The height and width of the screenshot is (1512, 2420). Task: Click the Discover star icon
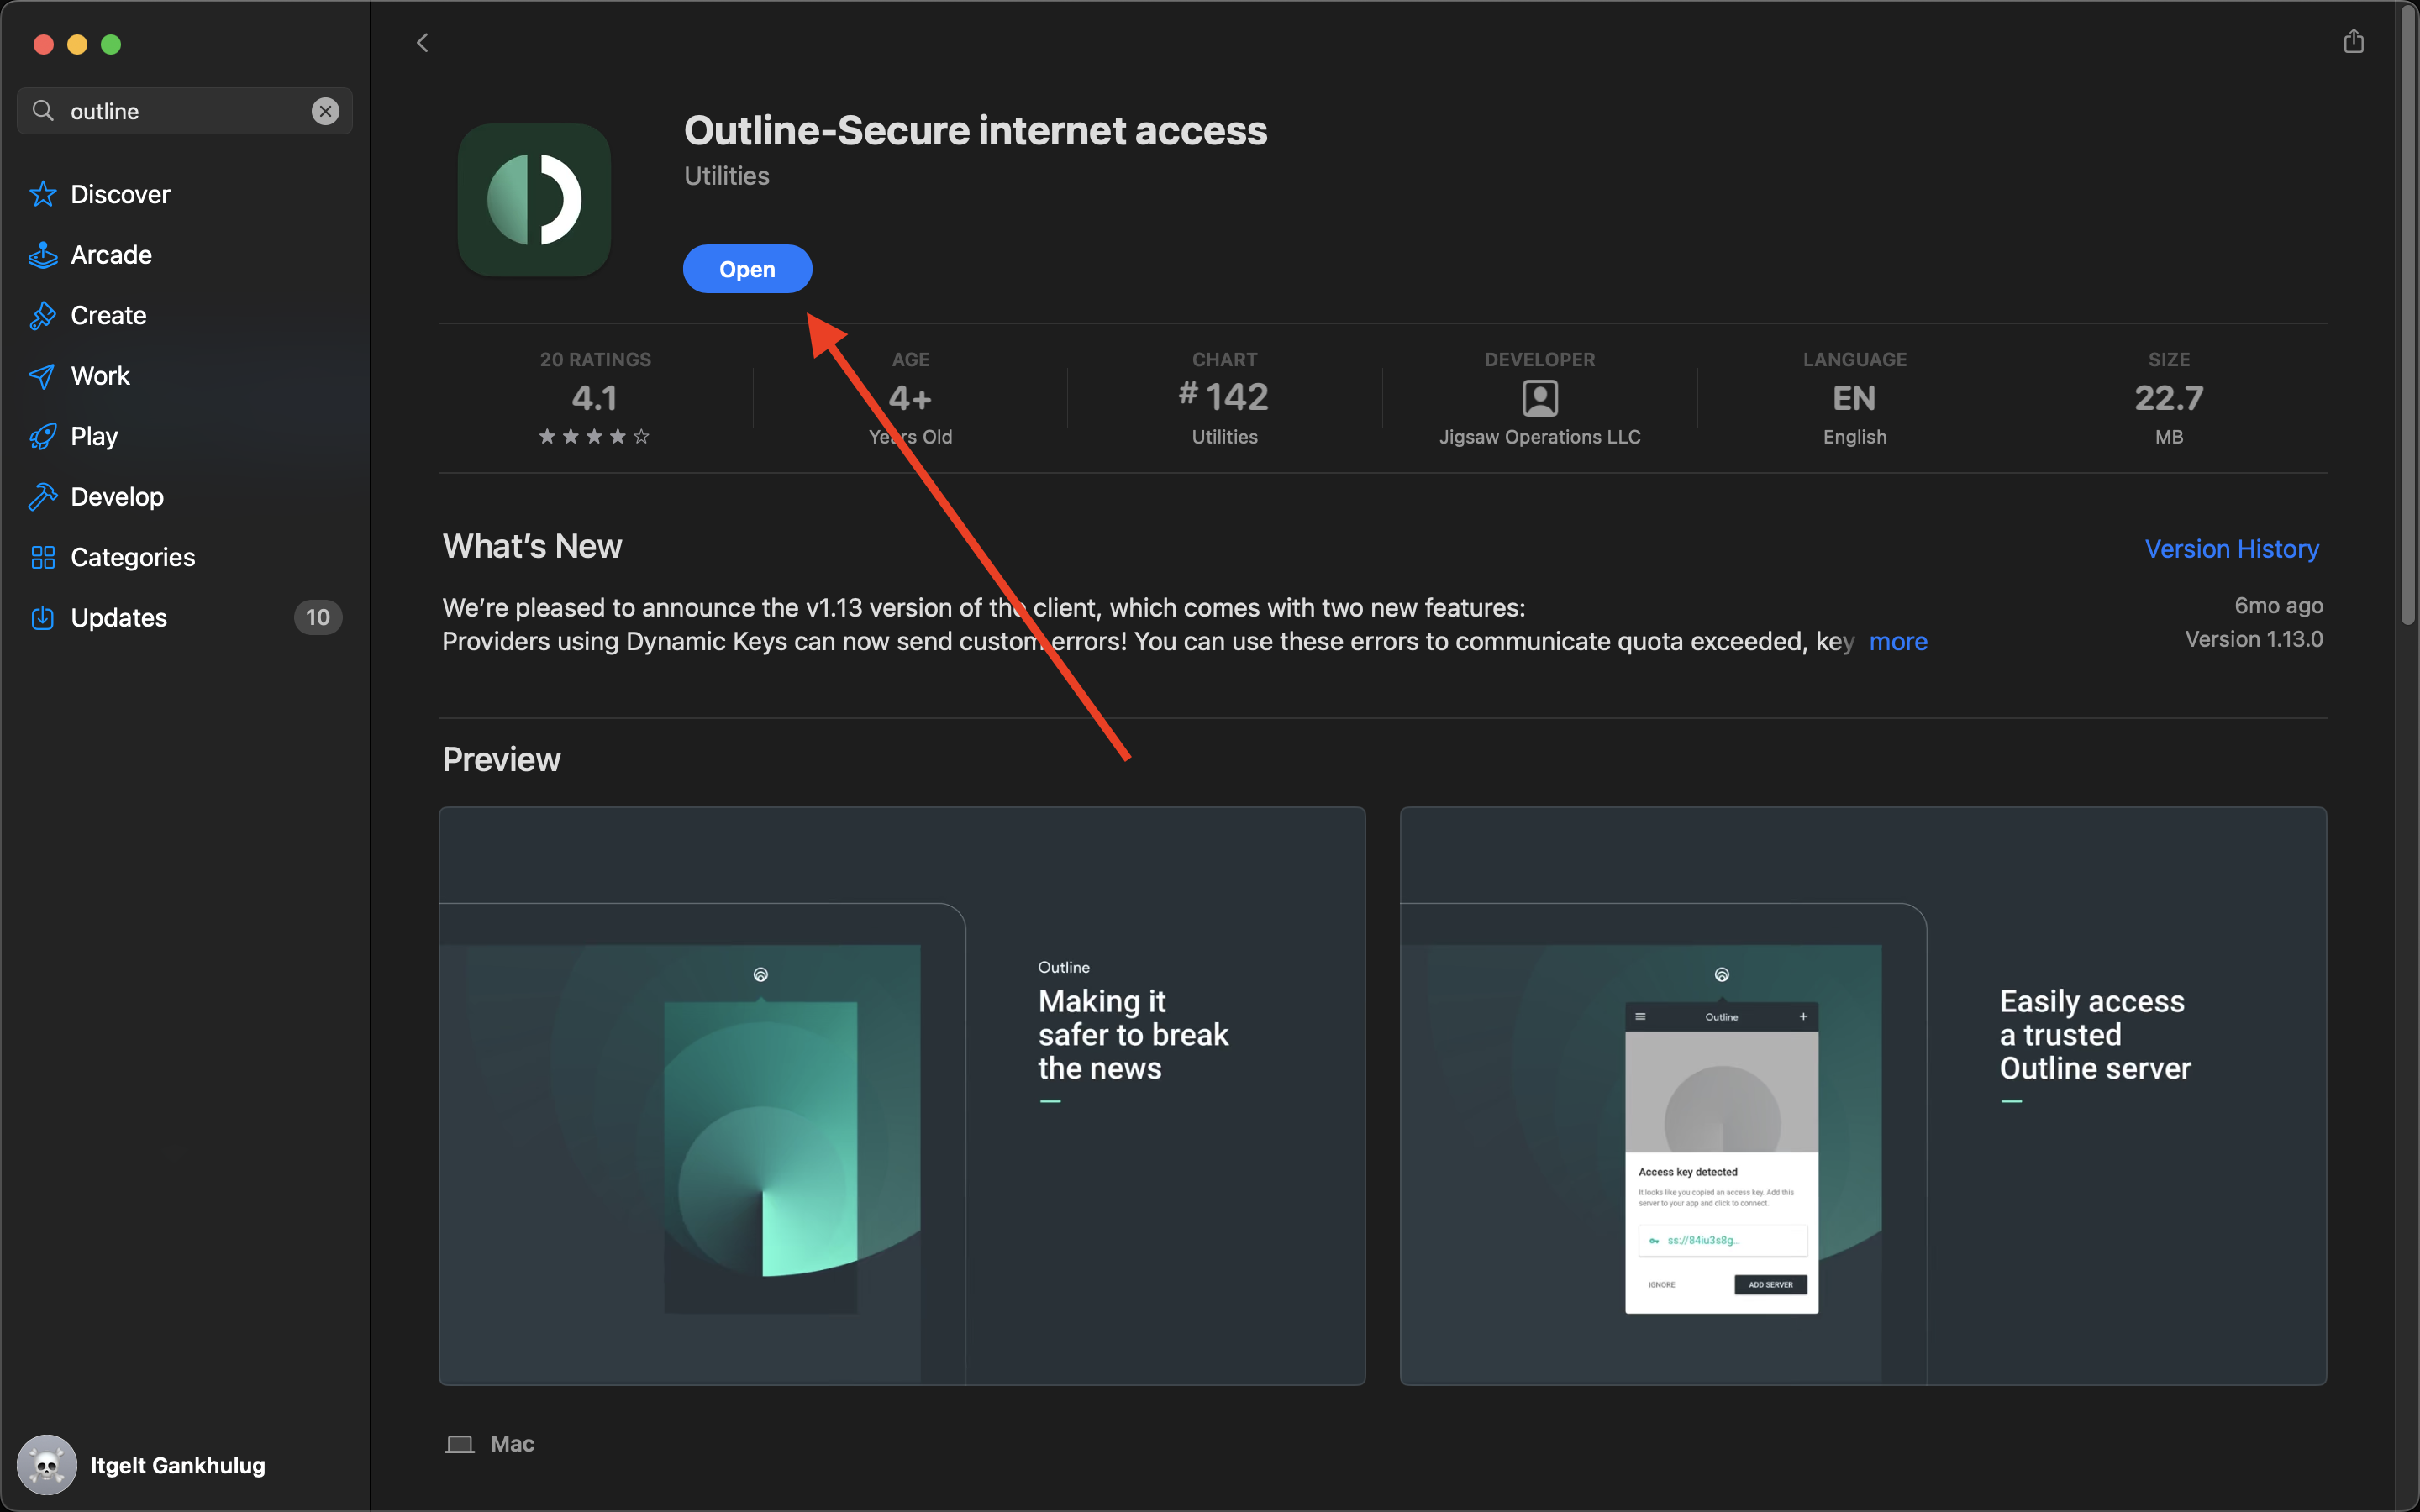[x=42, y=194]
